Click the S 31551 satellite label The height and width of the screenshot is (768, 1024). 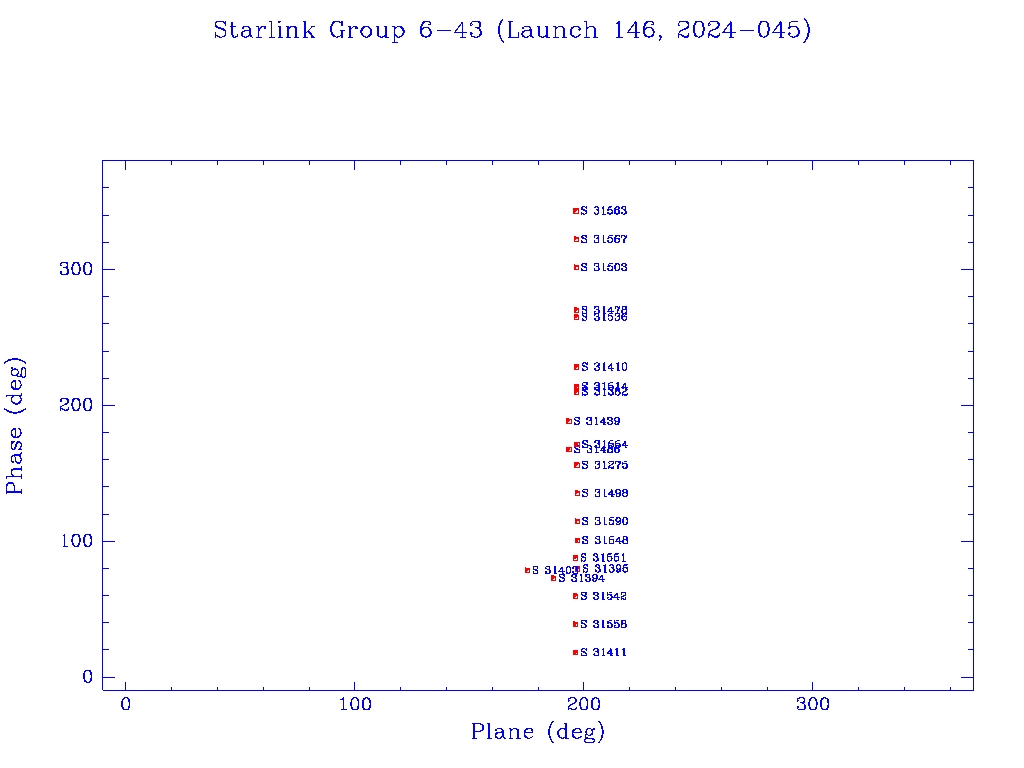pos(603,558)
